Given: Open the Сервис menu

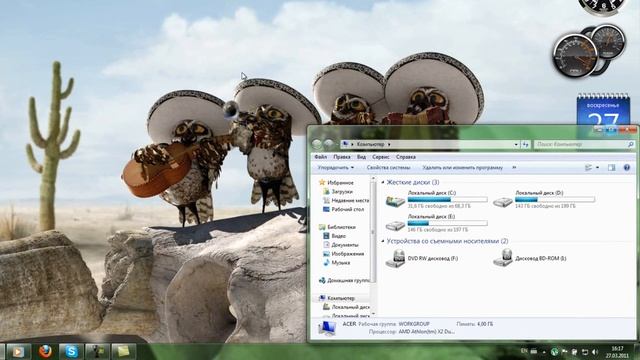Looking at the screenshot, I should (x=380, y=157).
